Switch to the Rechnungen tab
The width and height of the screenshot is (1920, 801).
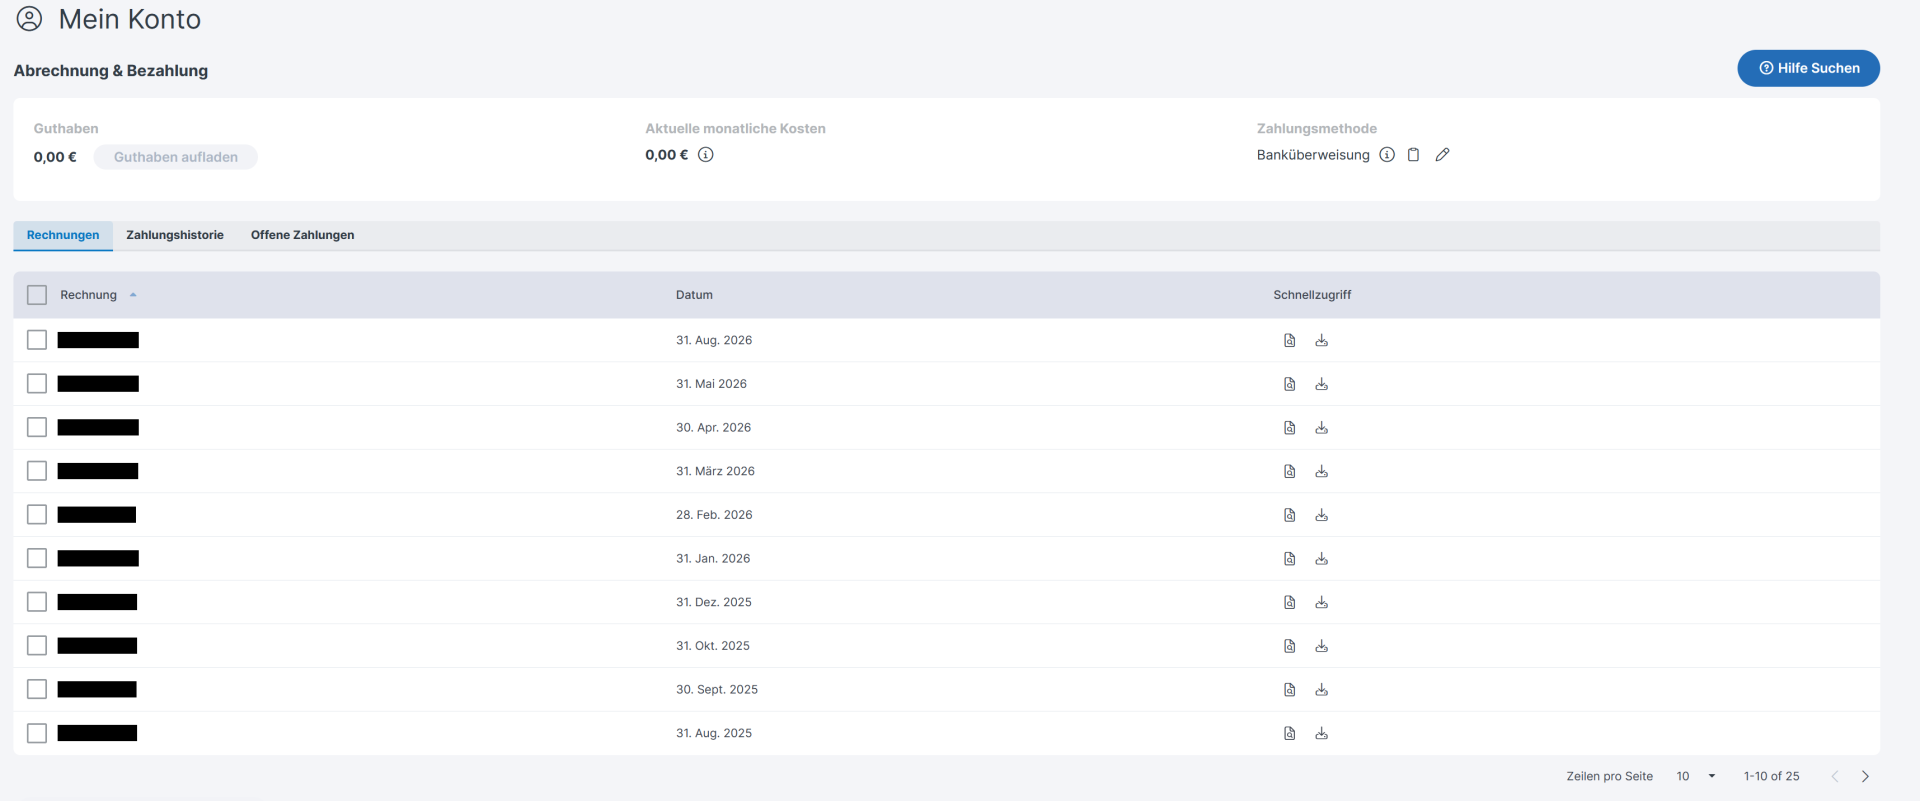coord(63,235)
